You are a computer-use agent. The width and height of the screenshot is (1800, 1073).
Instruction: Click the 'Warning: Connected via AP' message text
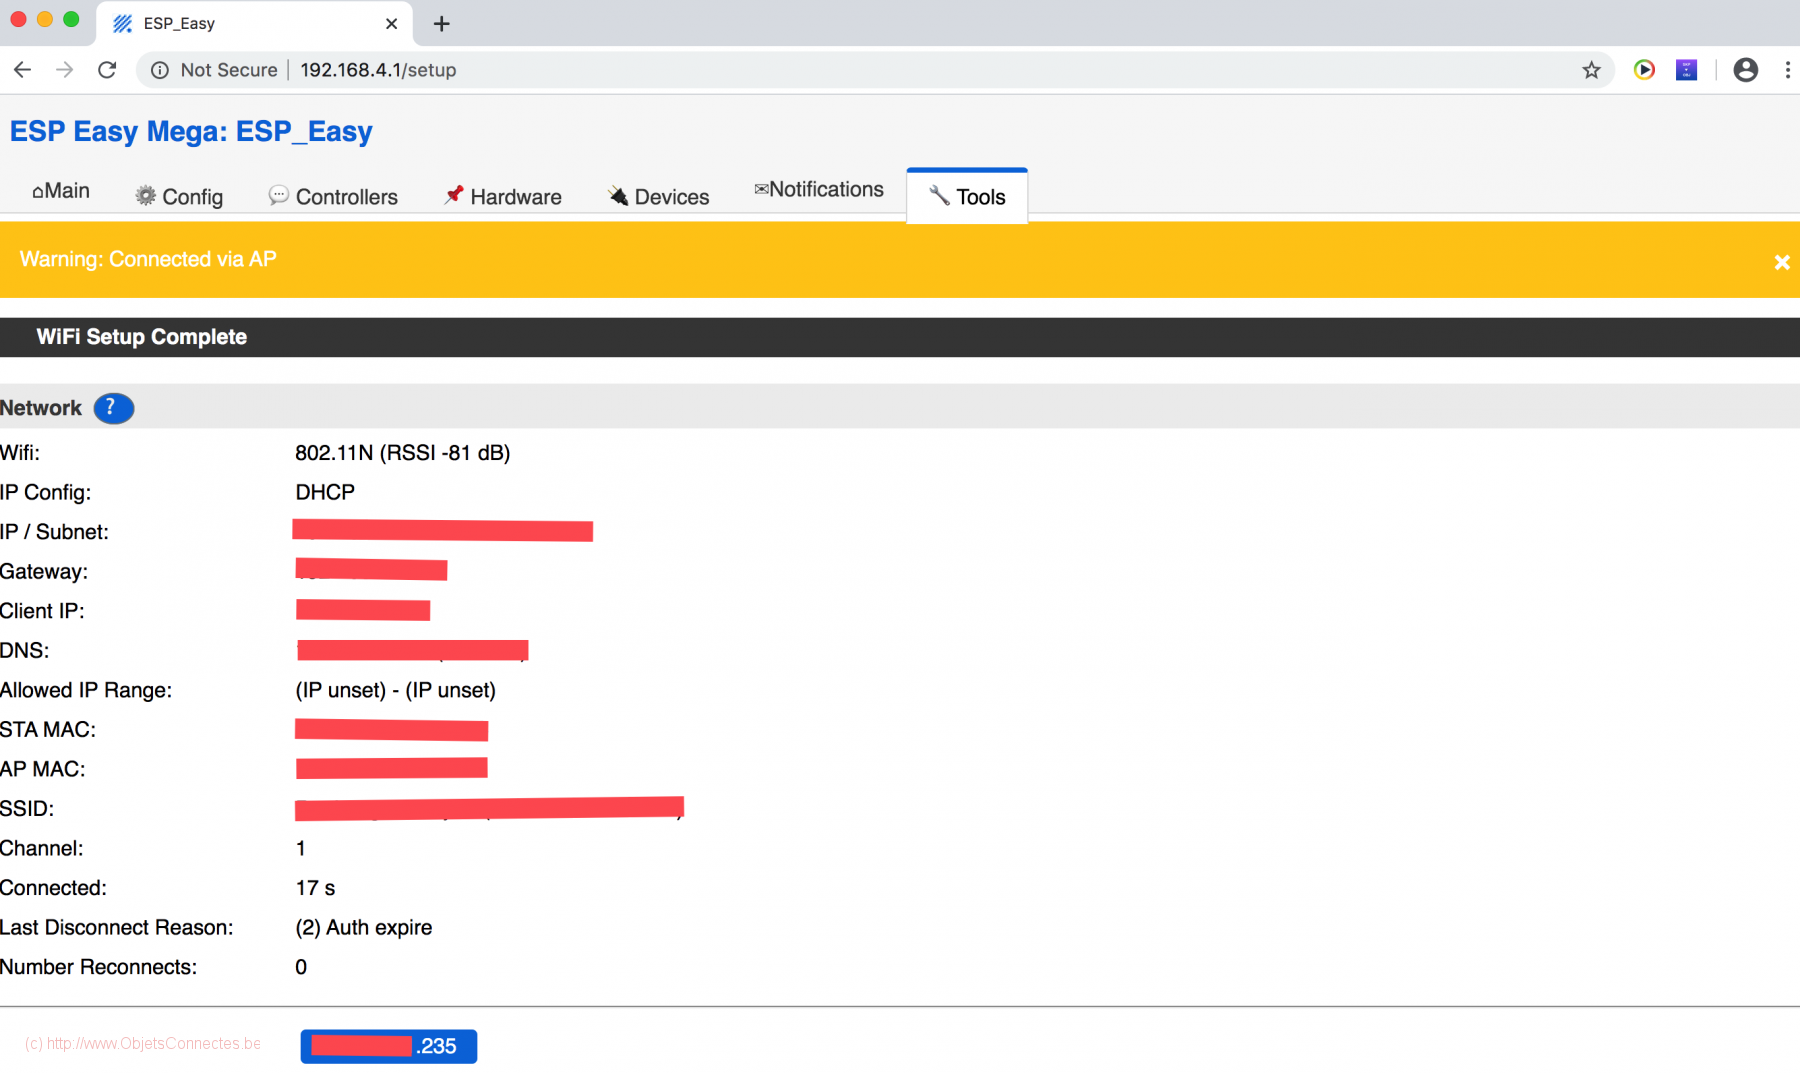click(x=148, y=259)
